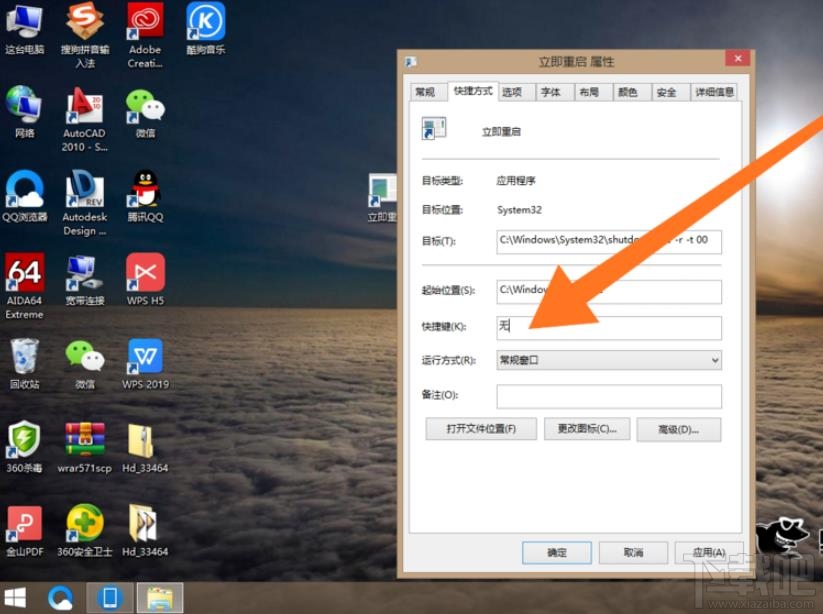Switch to the 常规 tab

pyautogui.click(x=425, y=91)
